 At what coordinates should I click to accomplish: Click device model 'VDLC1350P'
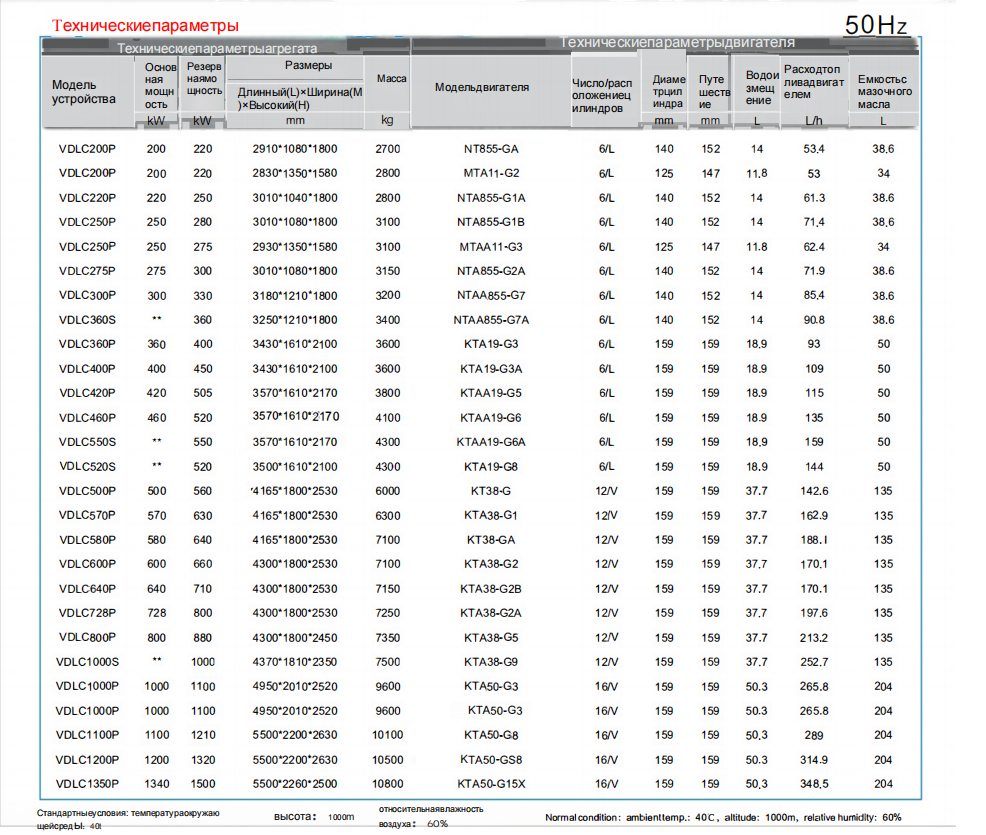click(x=87, y=784)
